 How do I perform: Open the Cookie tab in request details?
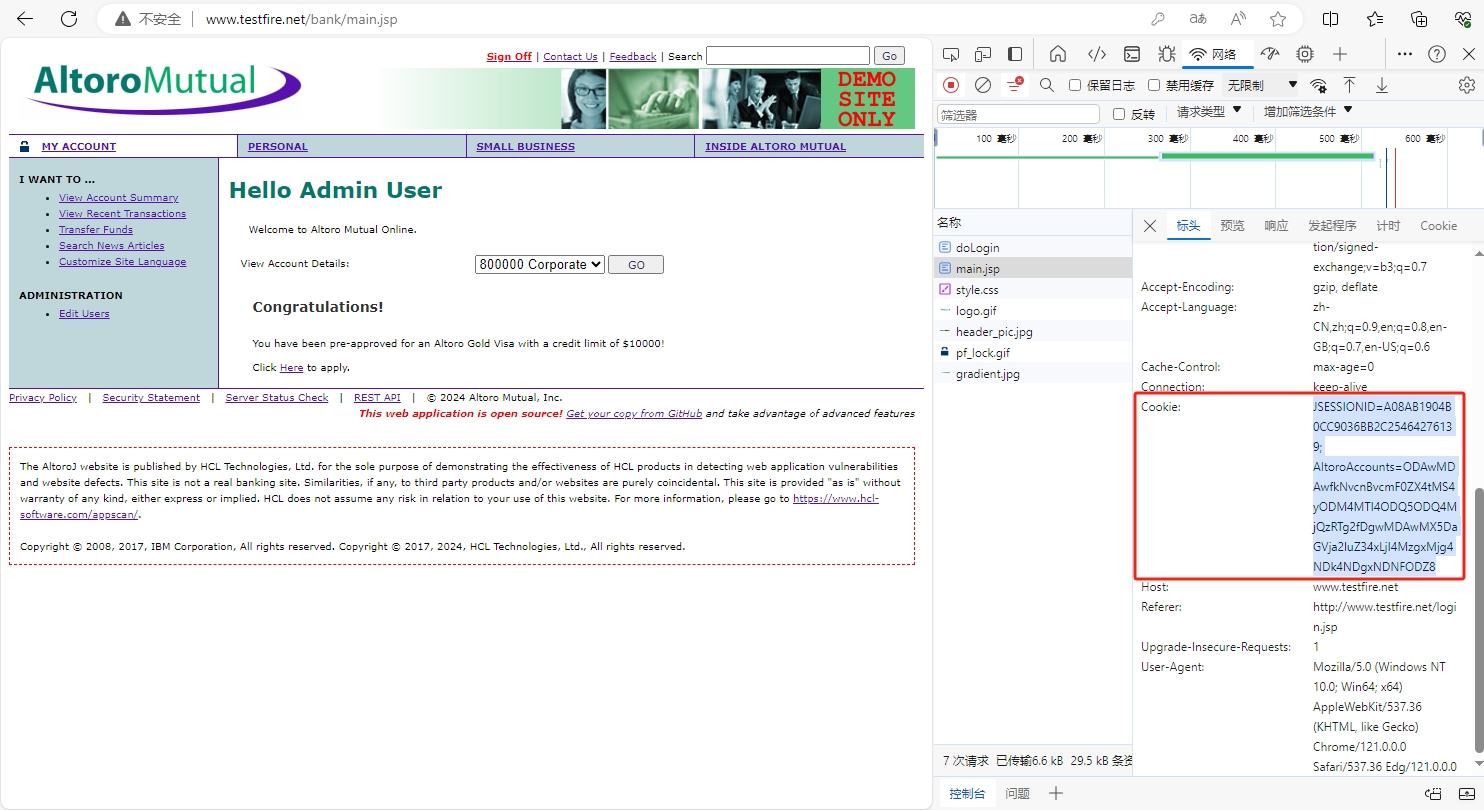pos(1438,226)
